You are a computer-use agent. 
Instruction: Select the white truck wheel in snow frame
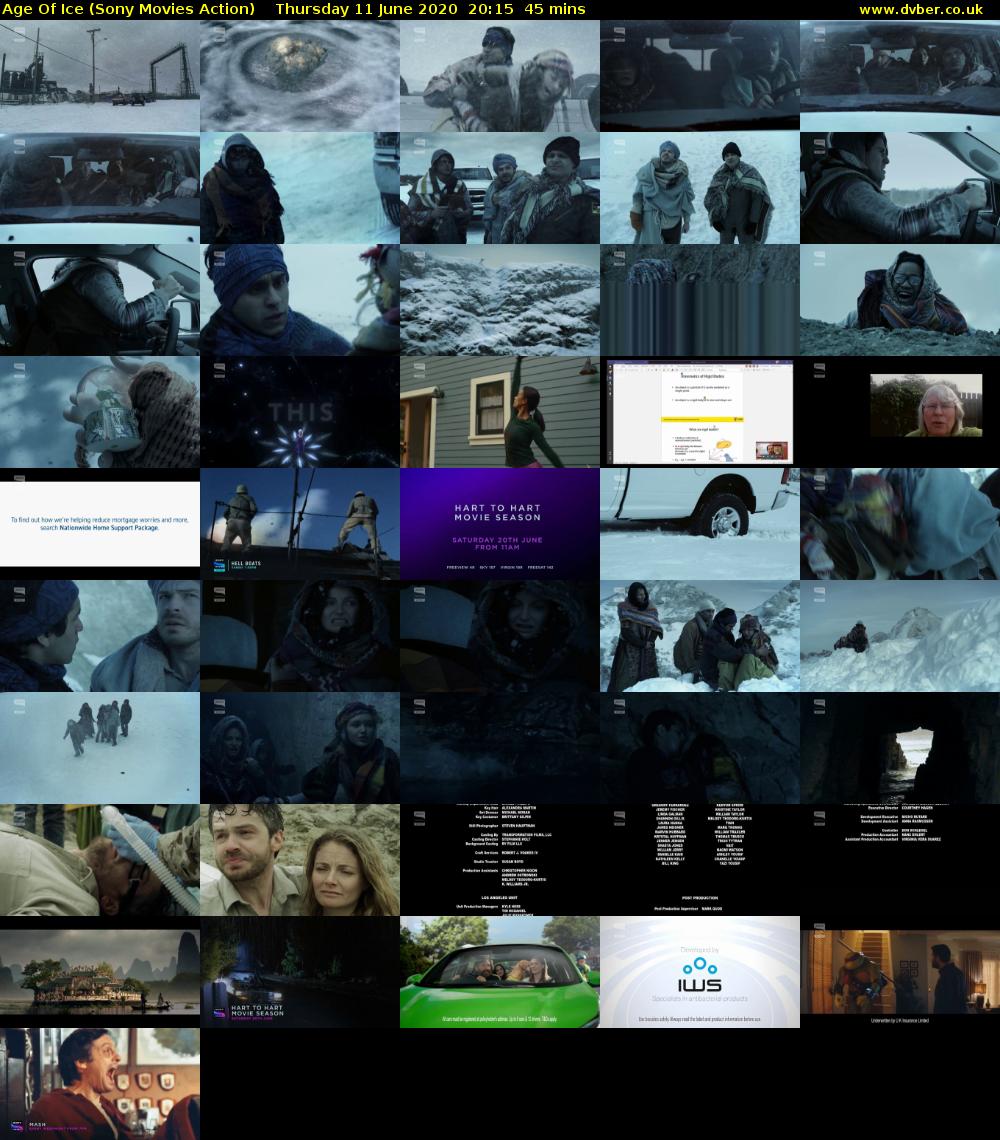[700, 523]
